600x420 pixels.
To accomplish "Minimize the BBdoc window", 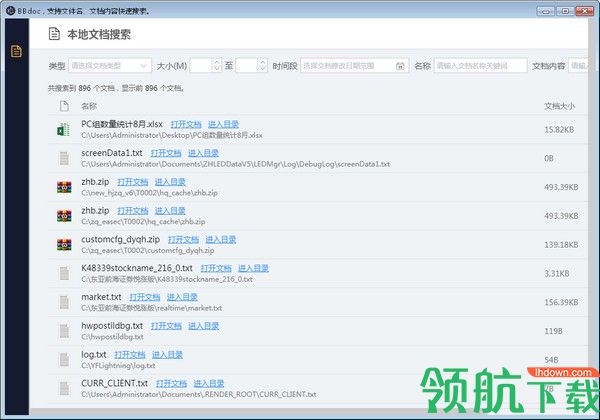I will [546, 11].
